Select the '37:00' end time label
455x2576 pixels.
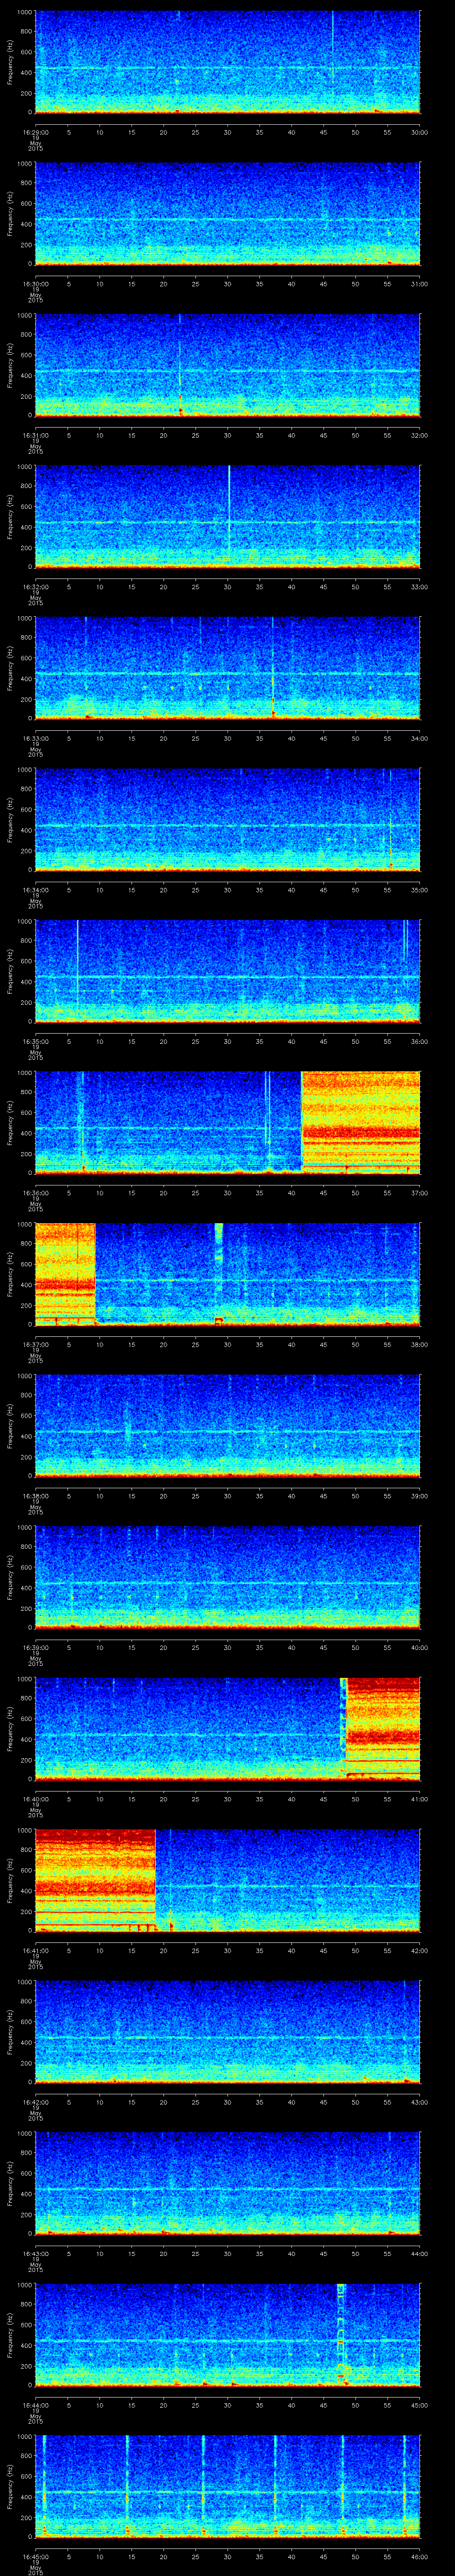(420, 1193)
